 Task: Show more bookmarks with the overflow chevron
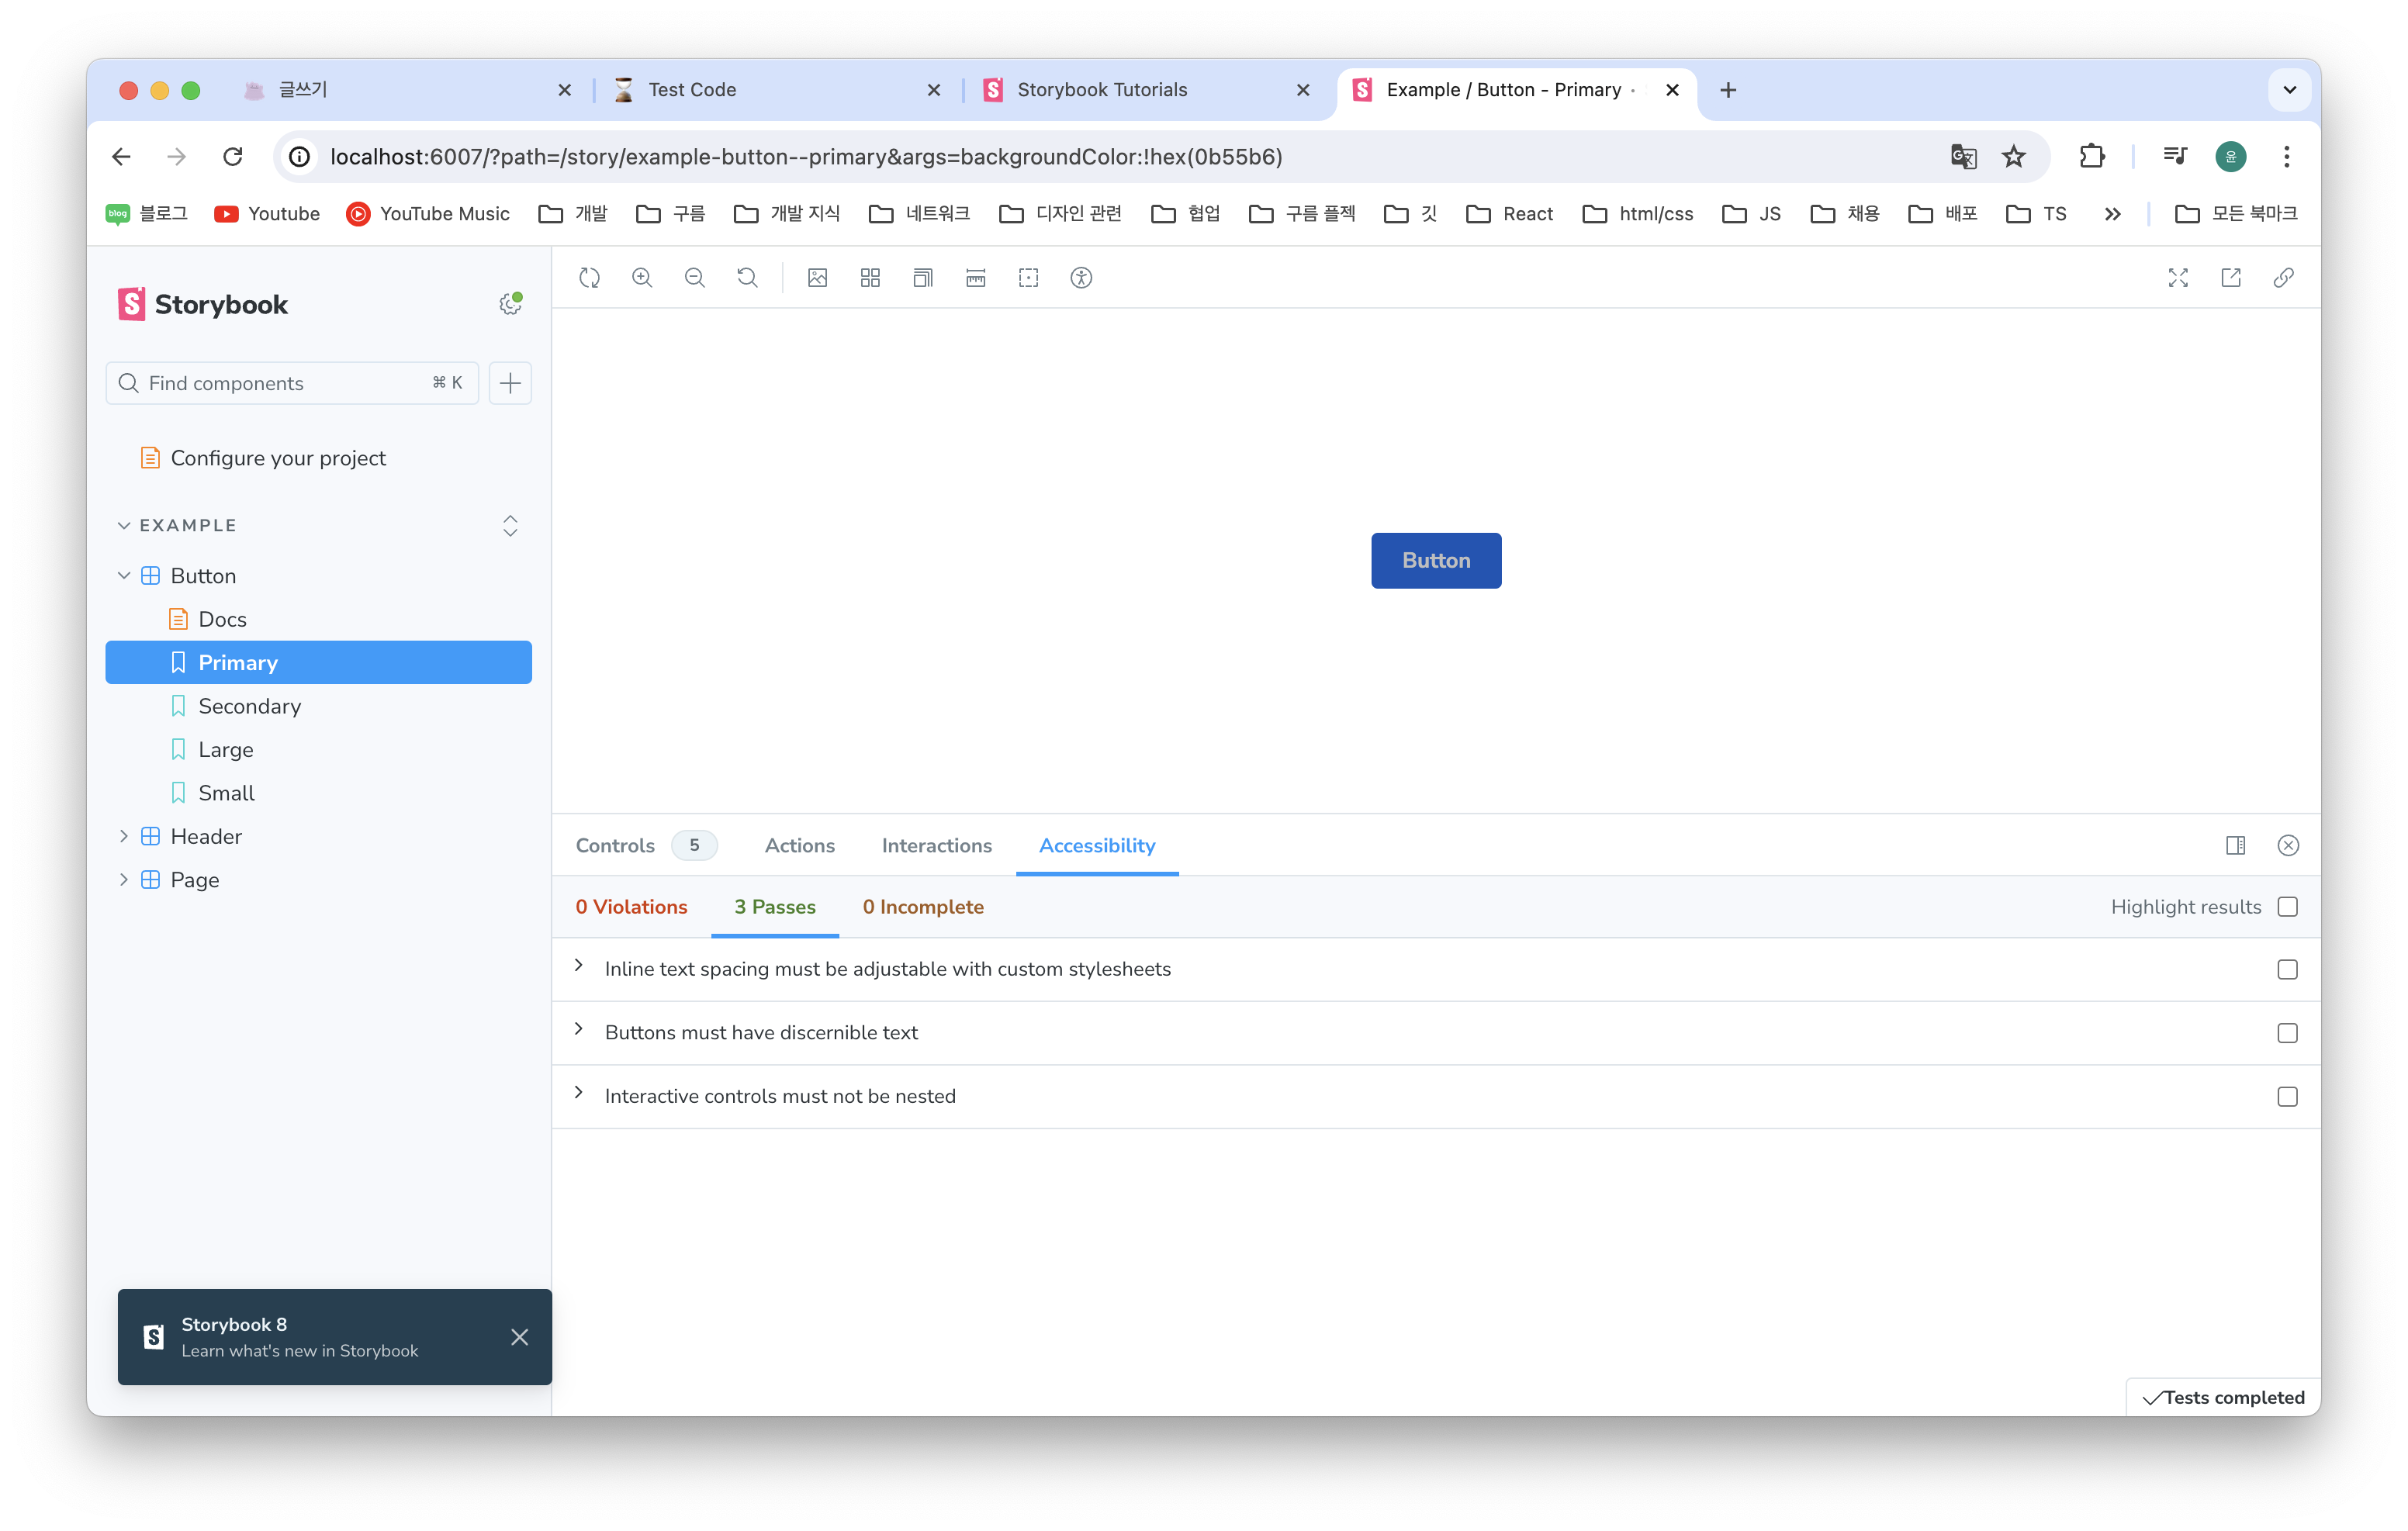tap(2112, 214)
